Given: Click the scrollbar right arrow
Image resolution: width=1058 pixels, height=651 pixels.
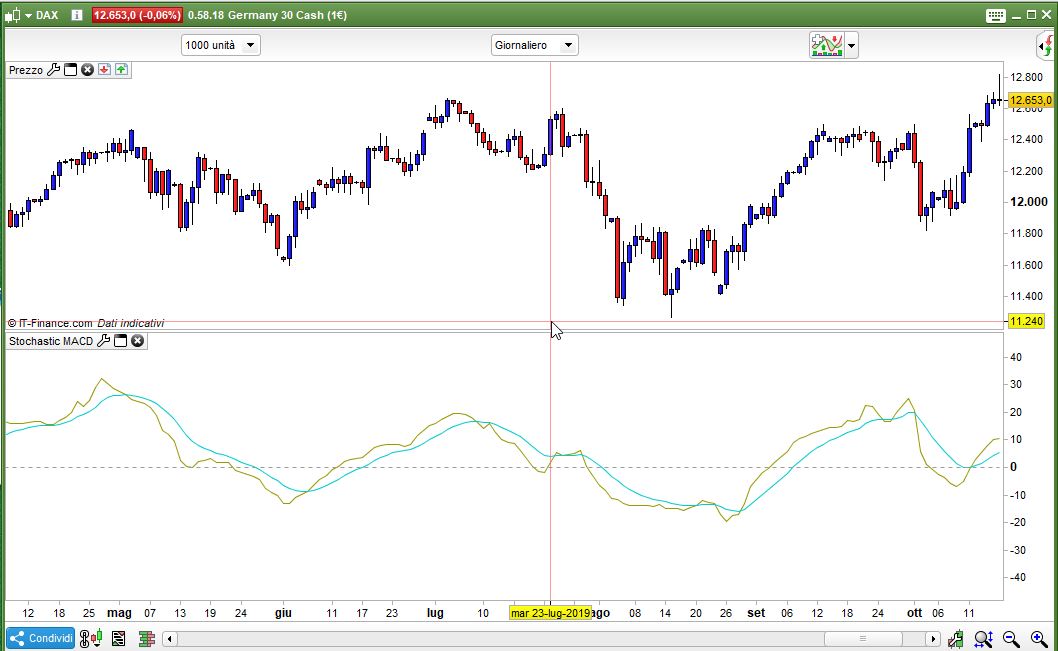Looking at the screenshot, I should (932, 638).
